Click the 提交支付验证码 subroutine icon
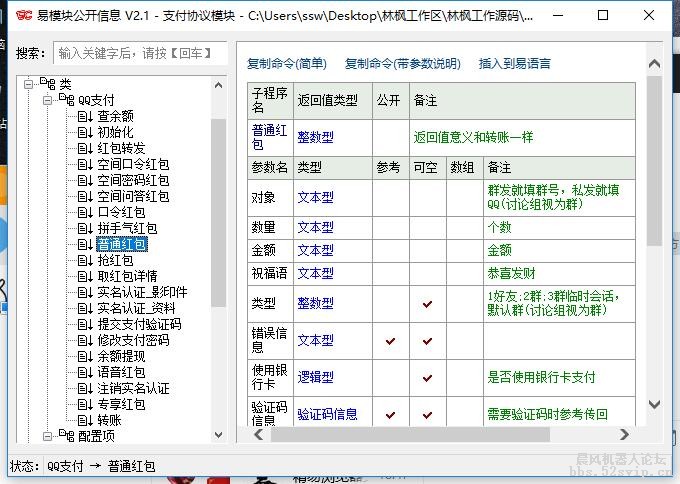 [x=85, y=324]
